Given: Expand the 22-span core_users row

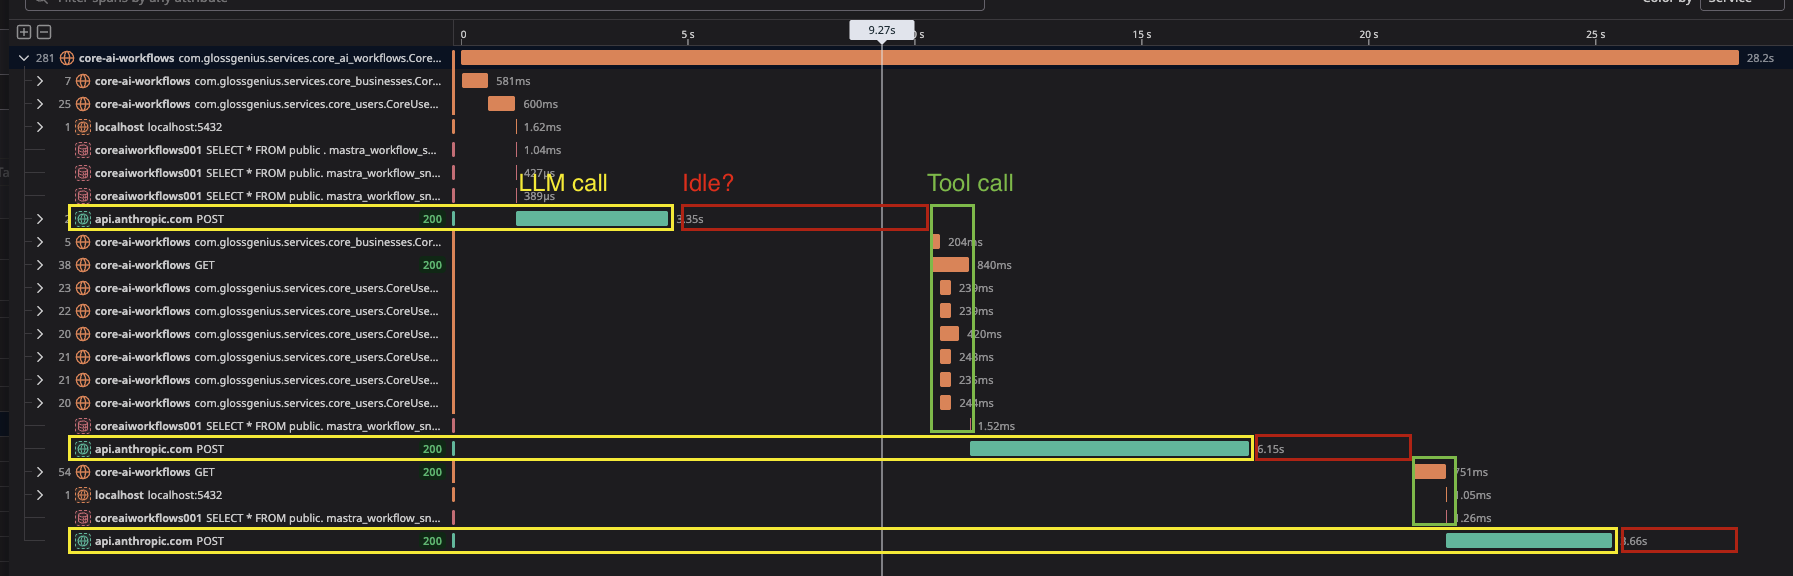Looking at the screenshot, I should tap(39, 311).
